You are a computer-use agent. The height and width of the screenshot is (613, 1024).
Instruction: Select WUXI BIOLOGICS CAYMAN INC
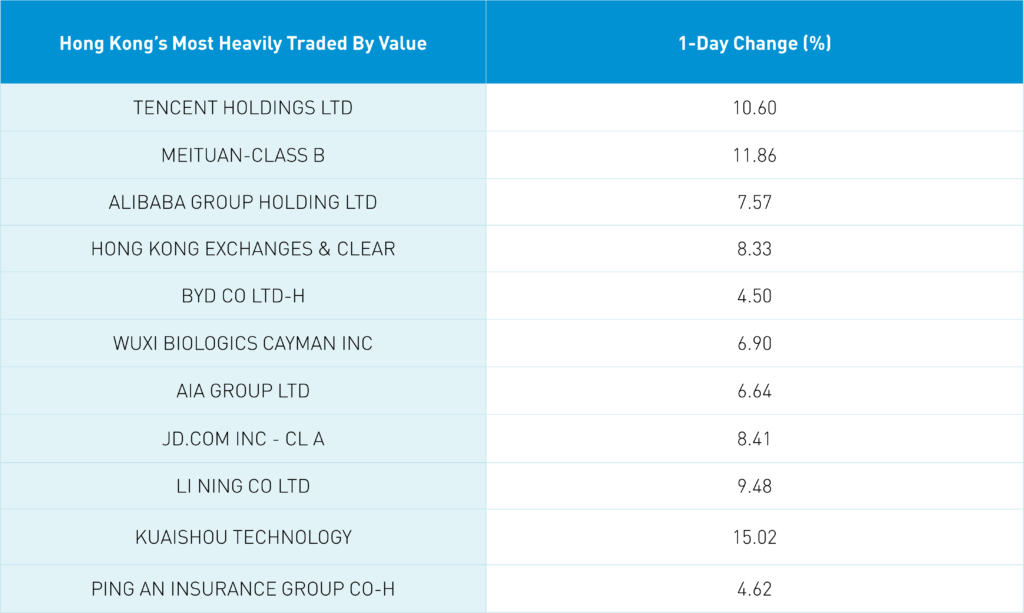coord(243,344)
